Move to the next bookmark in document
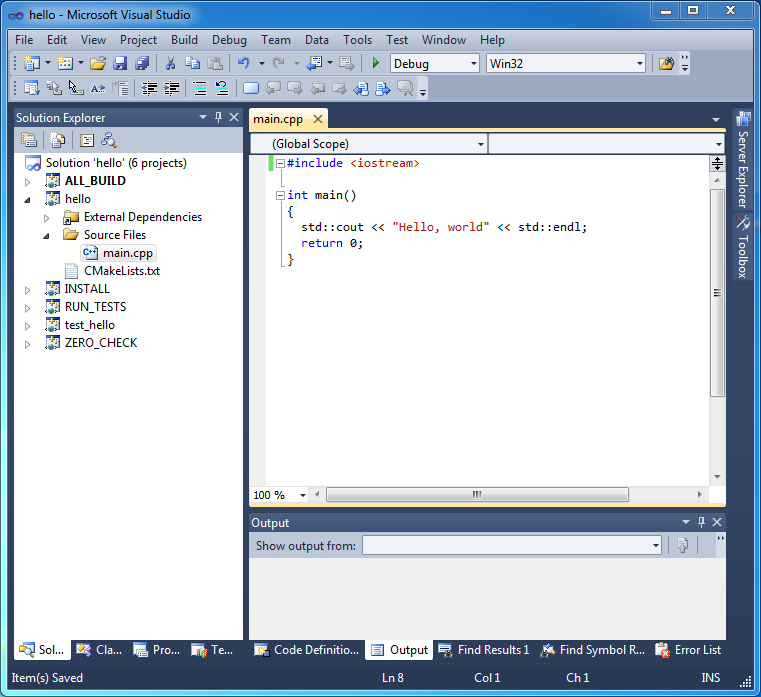The width and height of the screenshot is (761, 697). (x=383, y=88)
